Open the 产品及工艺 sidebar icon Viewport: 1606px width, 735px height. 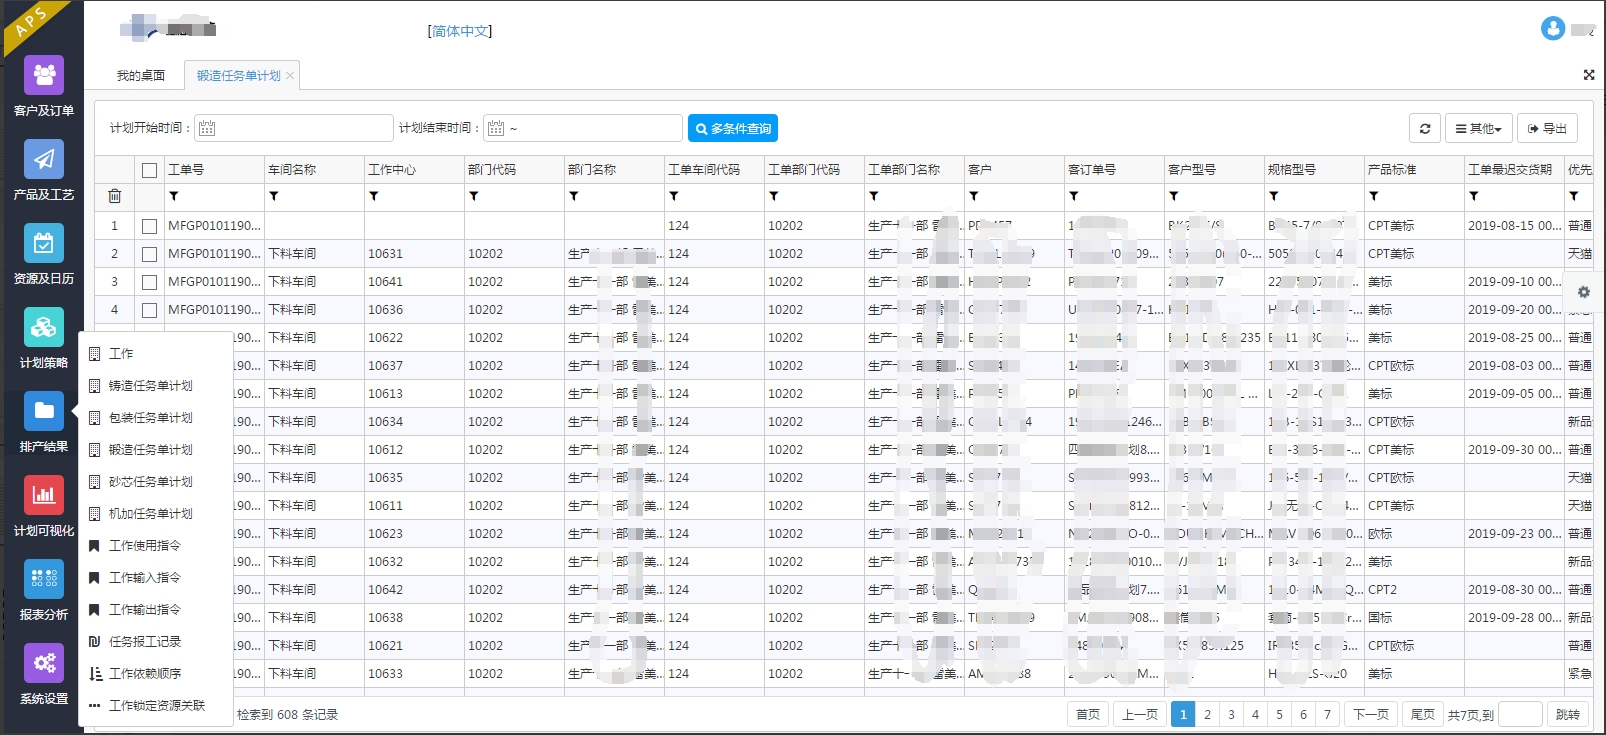(44, 160)
